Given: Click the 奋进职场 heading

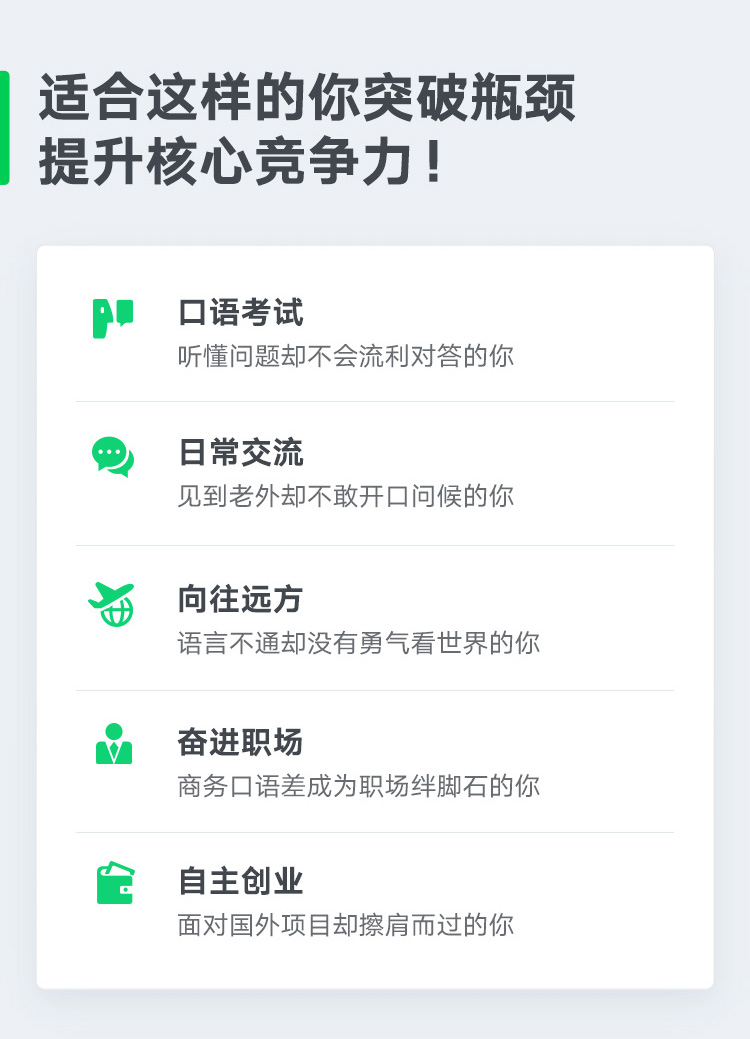Looking at the screenshot, I should click(x=241, y=742).
